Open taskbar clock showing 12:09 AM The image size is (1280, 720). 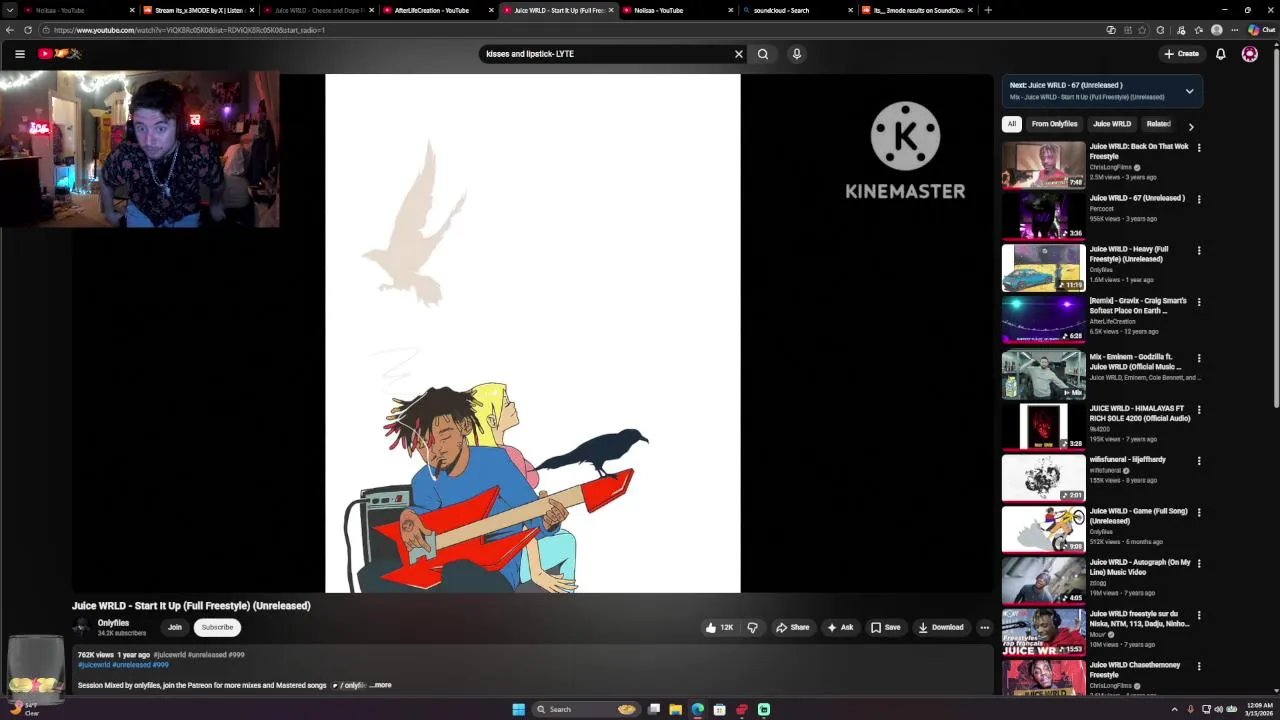1258,710
